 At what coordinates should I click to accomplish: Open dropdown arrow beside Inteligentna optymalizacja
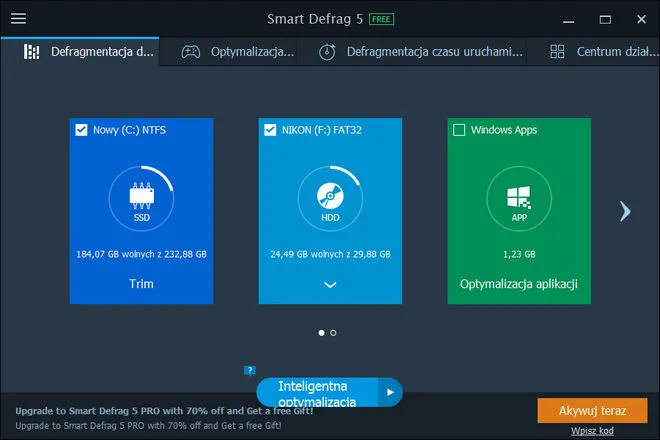click(x=390, y=392)
